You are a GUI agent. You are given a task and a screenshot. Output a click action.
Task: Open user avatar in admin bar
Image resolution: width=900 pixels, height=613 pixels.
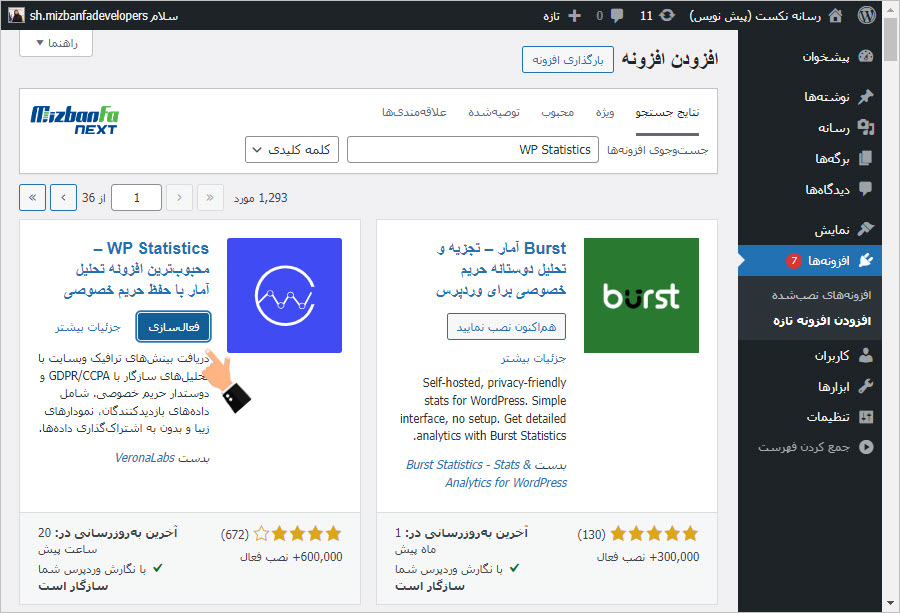pyautogui.click(x=17, y=15)
